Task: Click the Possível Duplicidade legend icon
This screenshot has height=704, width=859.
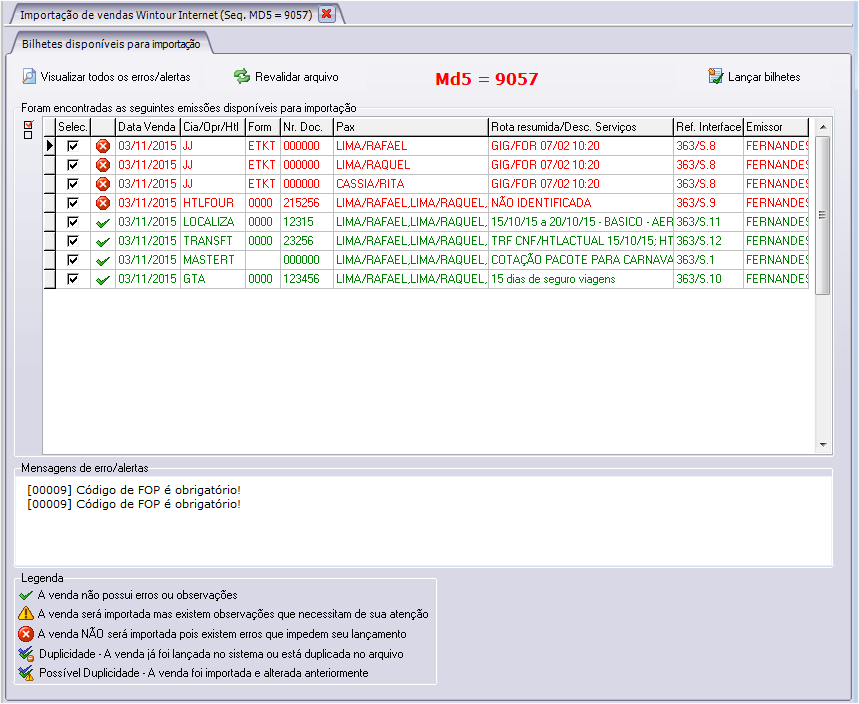Action: [x=26, y=673]
